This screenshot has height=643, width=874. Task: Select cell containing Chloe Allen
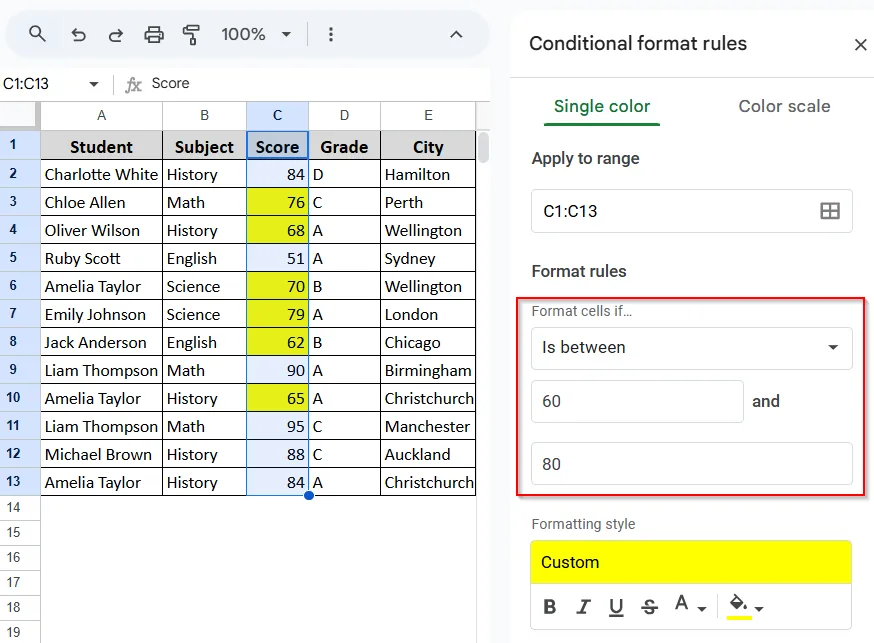101,202
